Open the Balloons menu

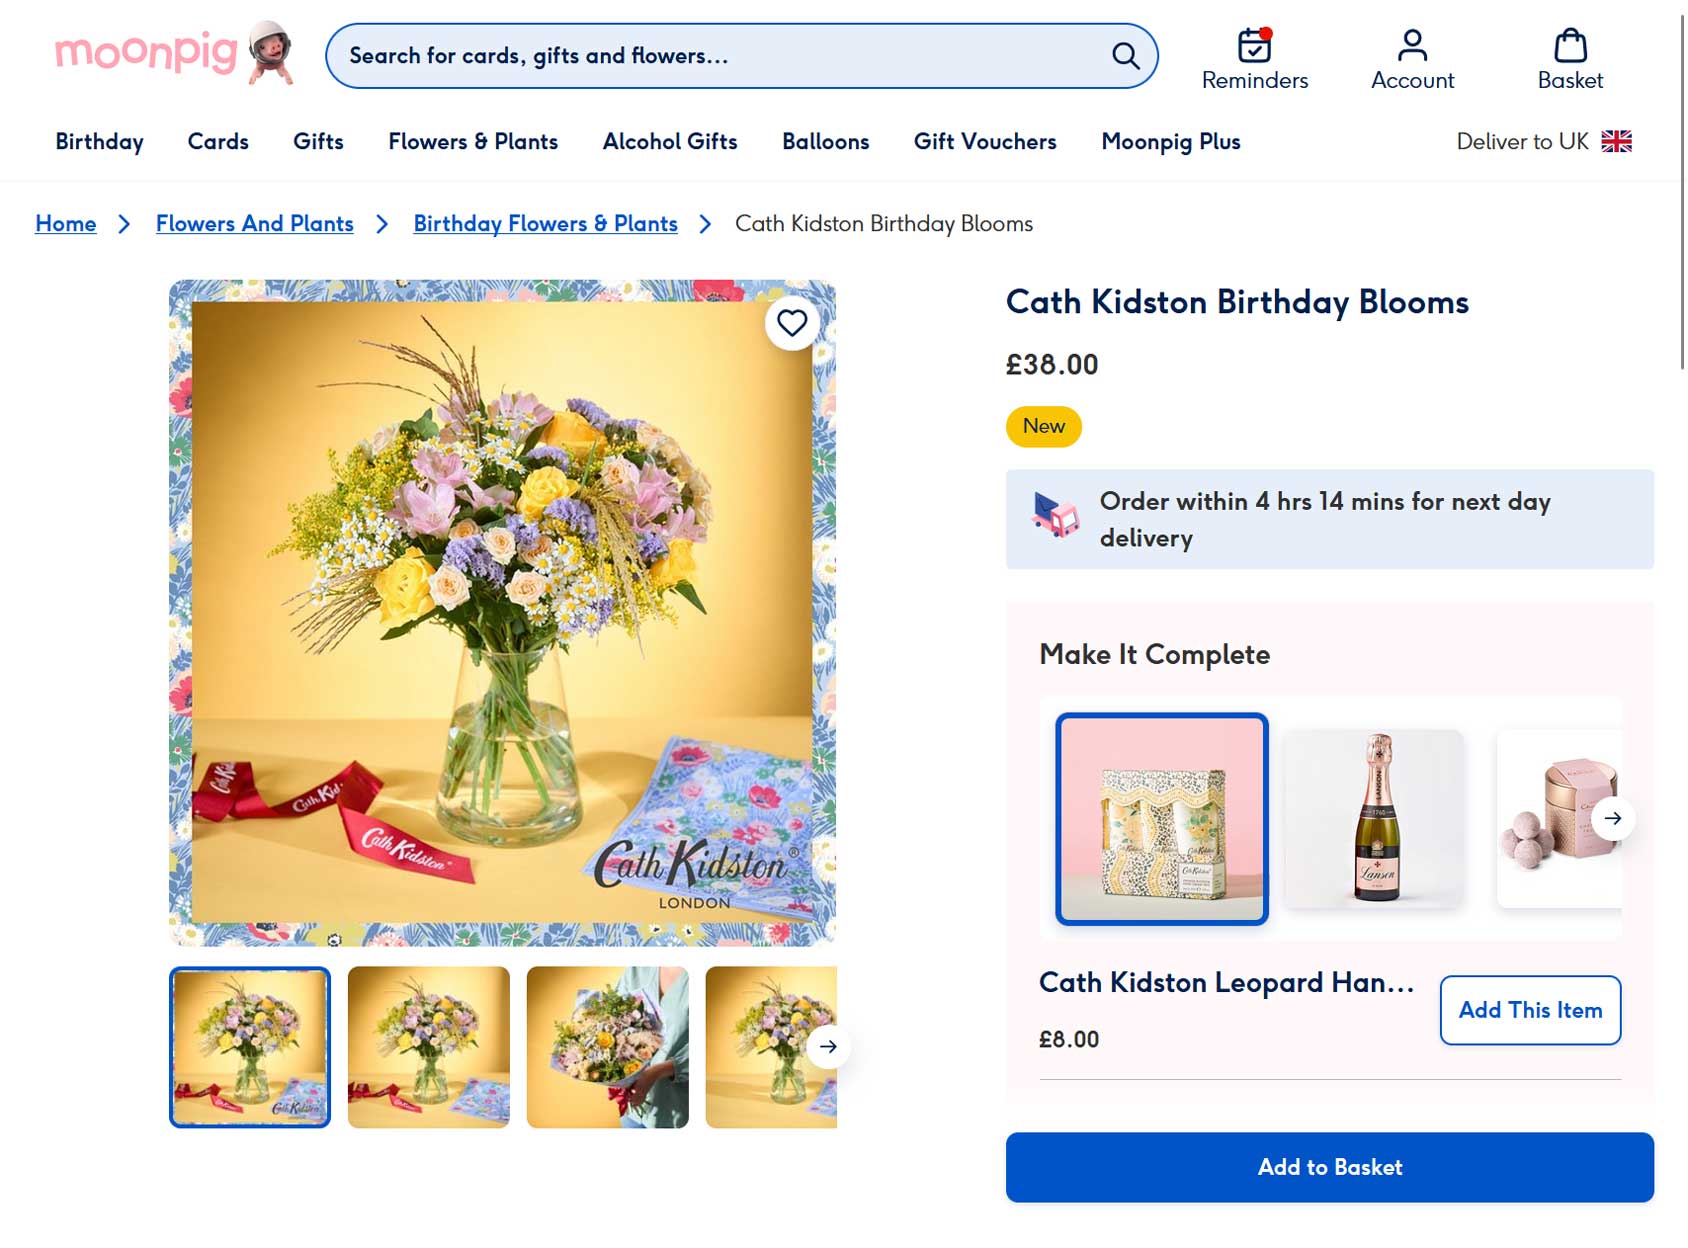click(826, 141)
